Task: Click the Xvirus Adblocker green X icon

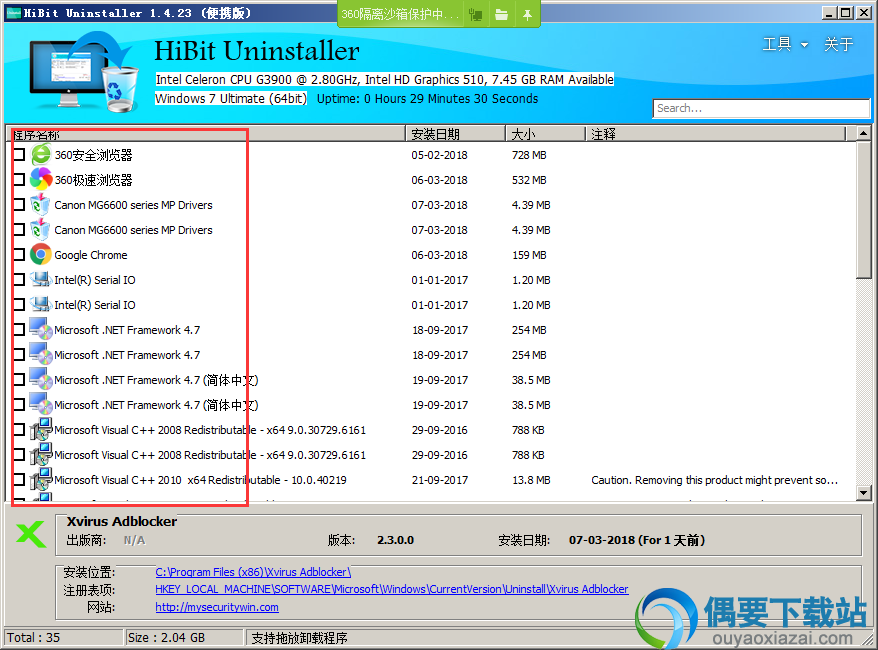Action: click(x=31, y=535)
